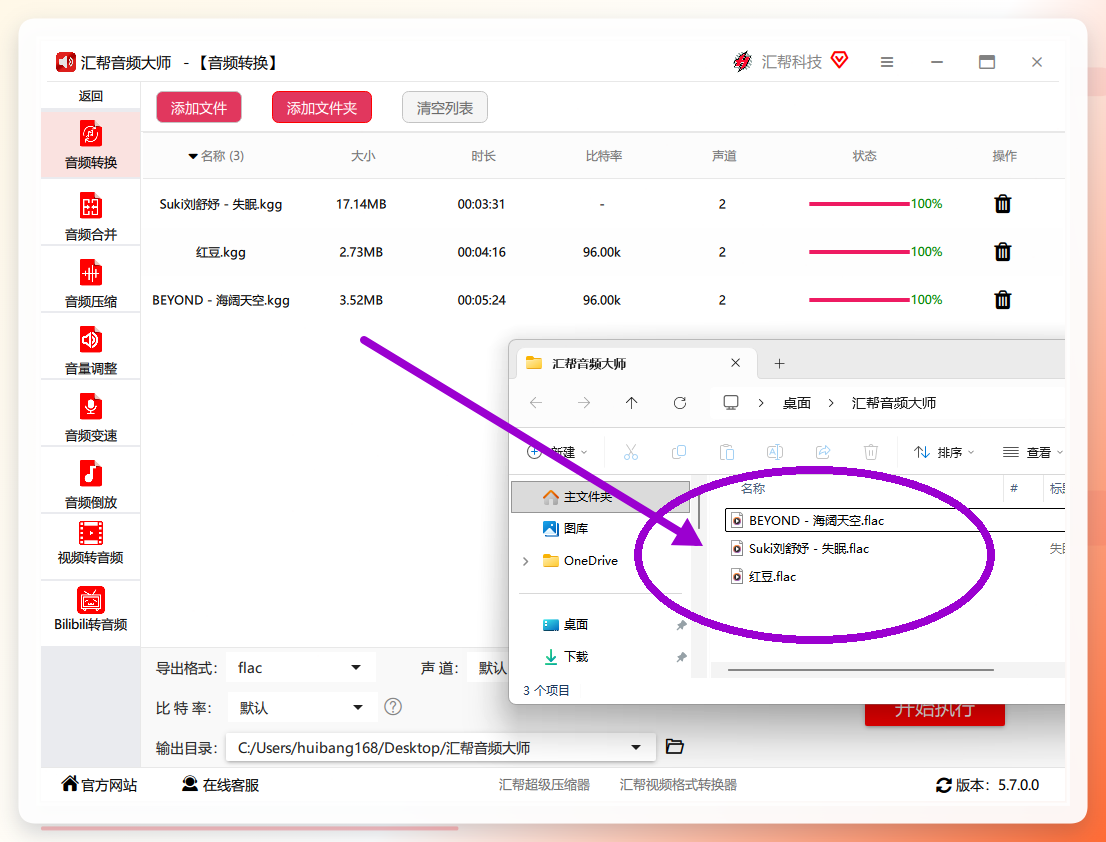The width and height of the screenshot is (1106, 842).
Task: Delete the Suki刘舒妤 - 失眠.kgg row
Action: tap(1002, 204)
